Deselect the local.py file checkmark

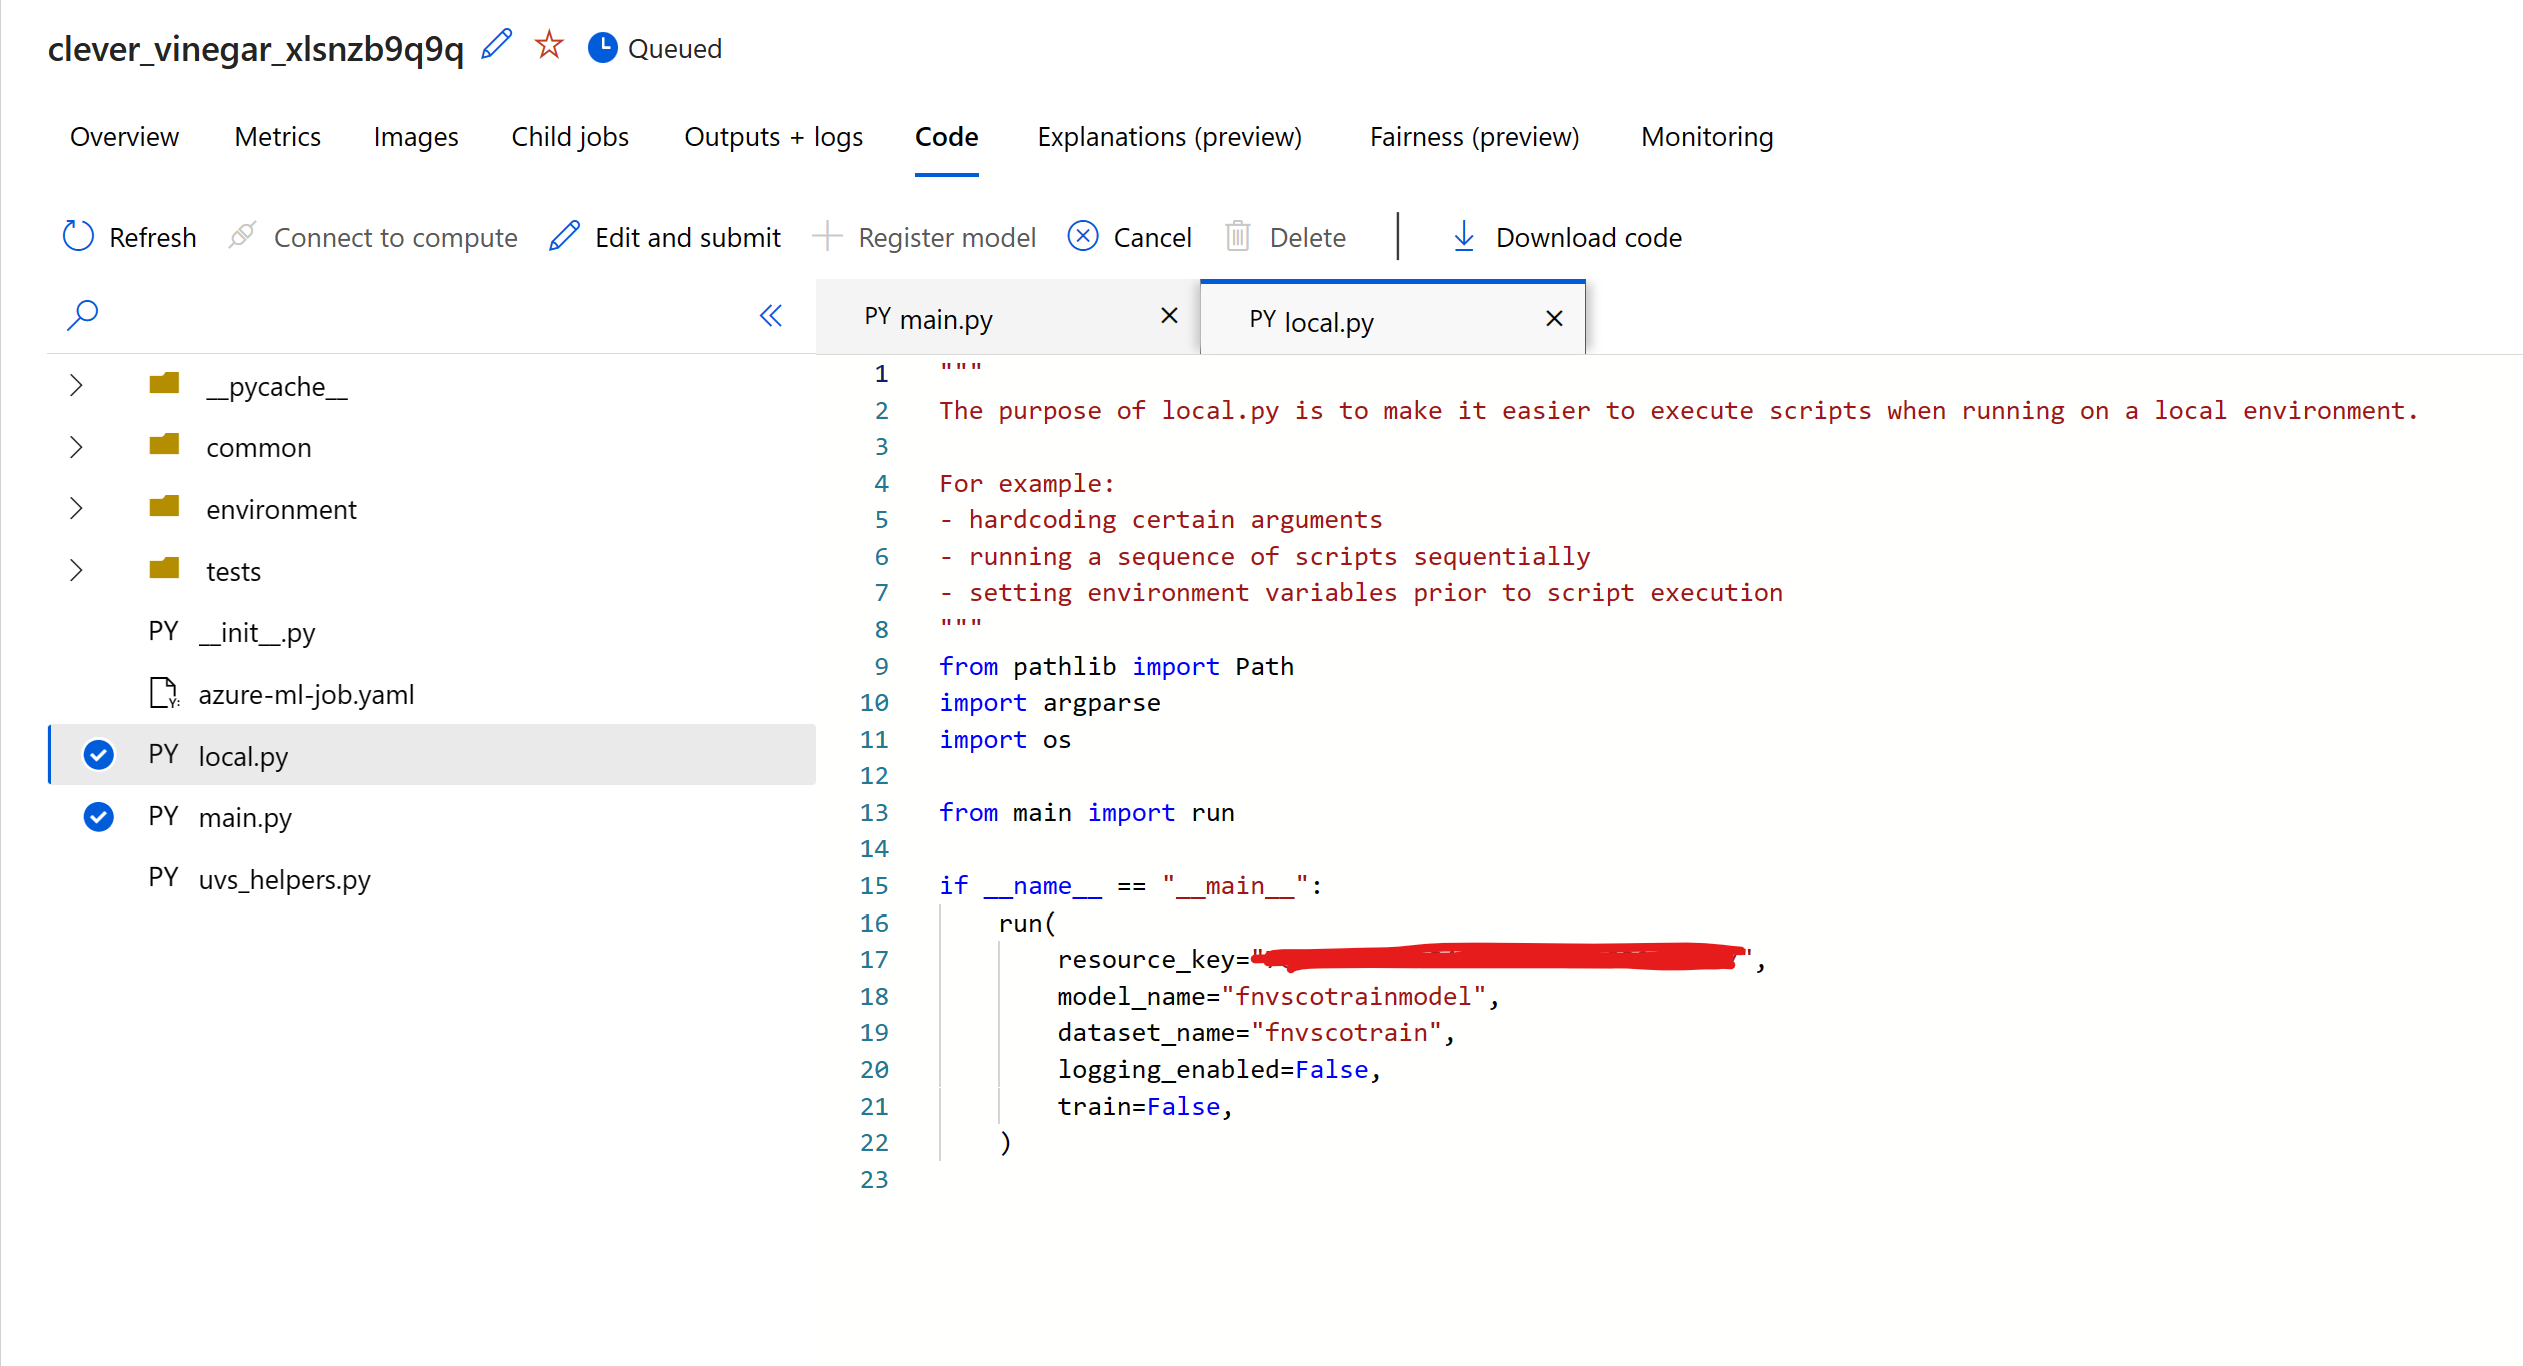[98, 755]
